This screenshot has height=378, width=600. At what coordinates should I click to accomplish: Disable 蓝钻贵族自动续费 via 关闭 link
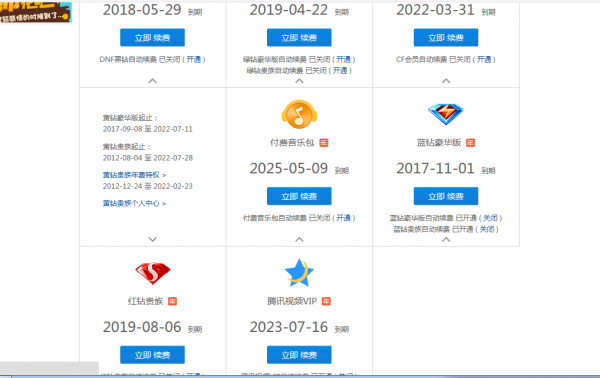487,229
